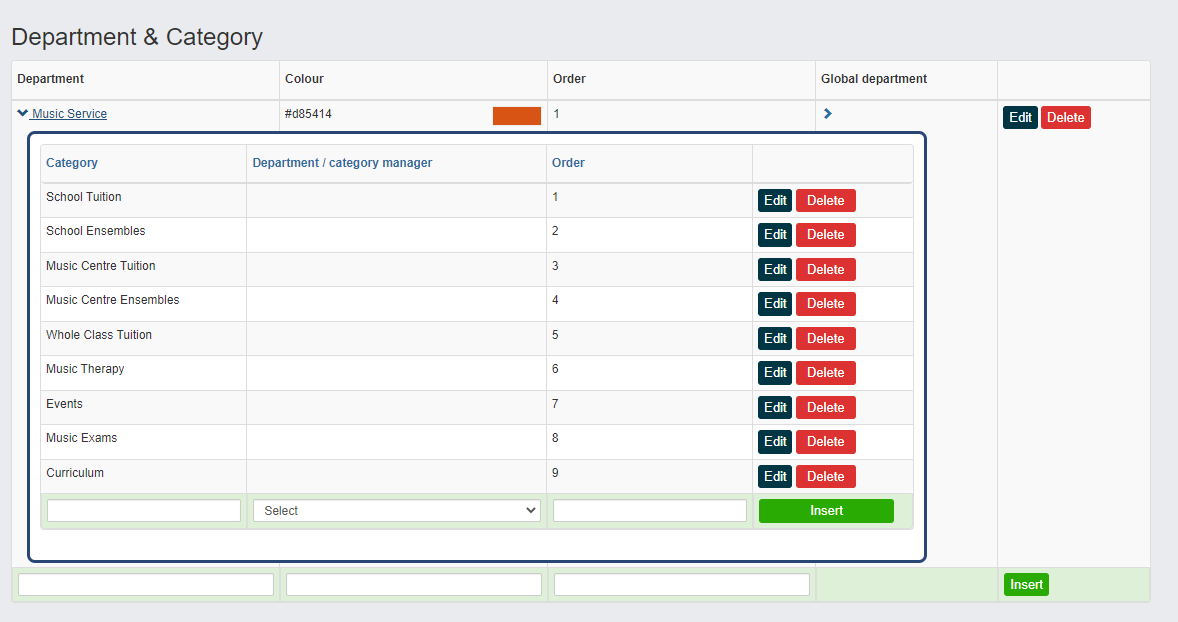Edit the Events category
Viewport: 1178px width, 622px height.
pyautogui.click(x=775, y=407)
